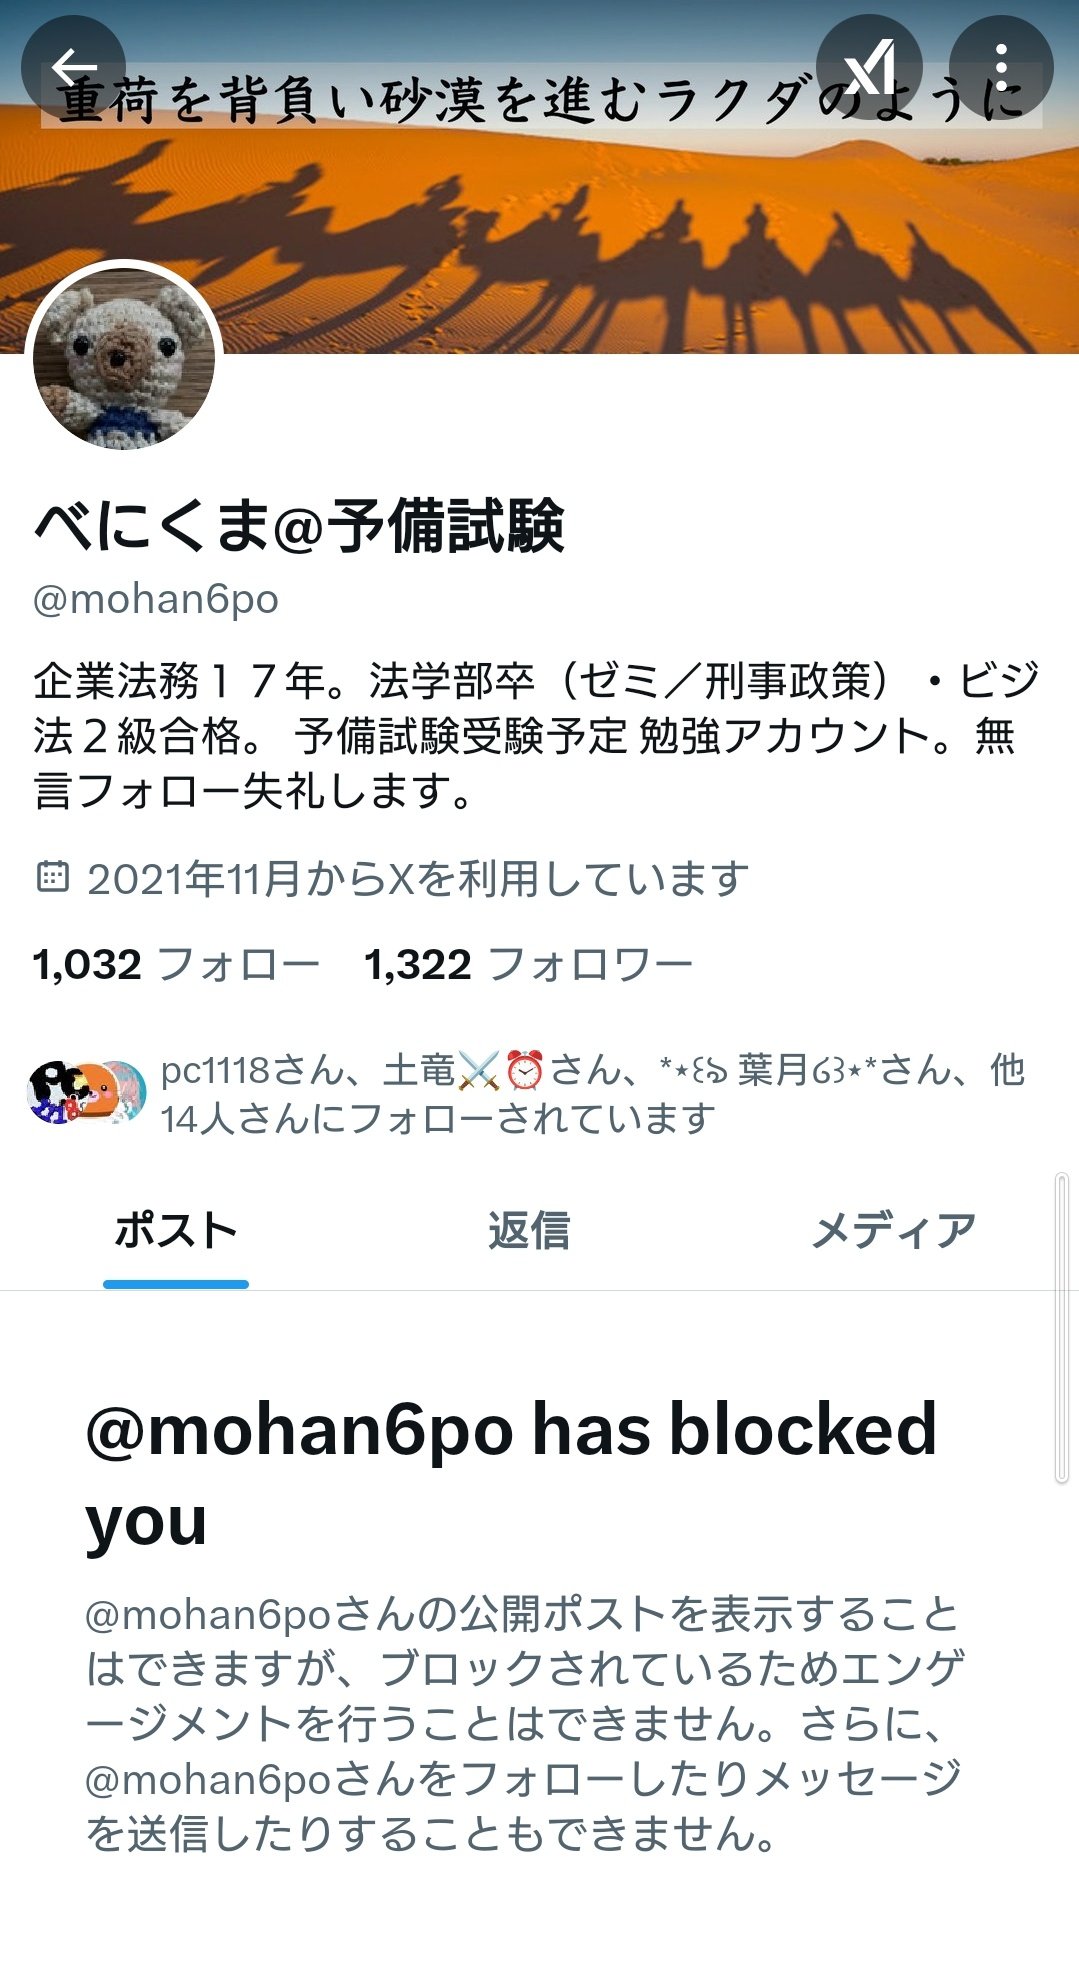Tap the @mohan6po handle under name
Screen dimensions: 1079x1963
[156, 599]
